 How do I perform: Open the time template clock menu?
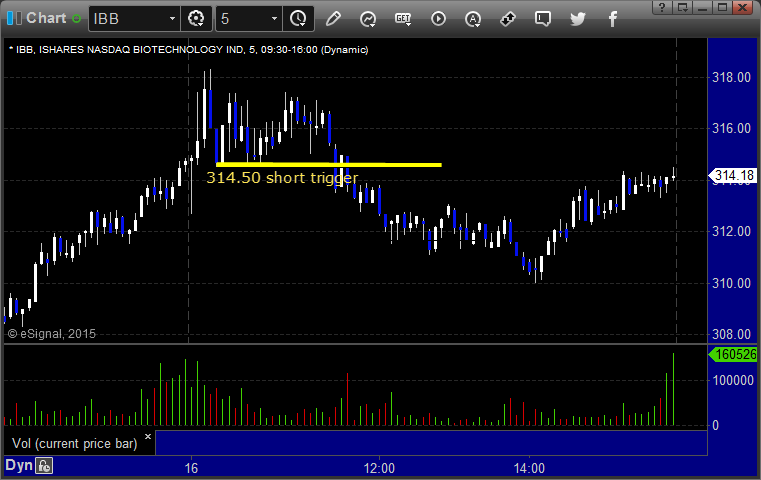click(298, 19)
